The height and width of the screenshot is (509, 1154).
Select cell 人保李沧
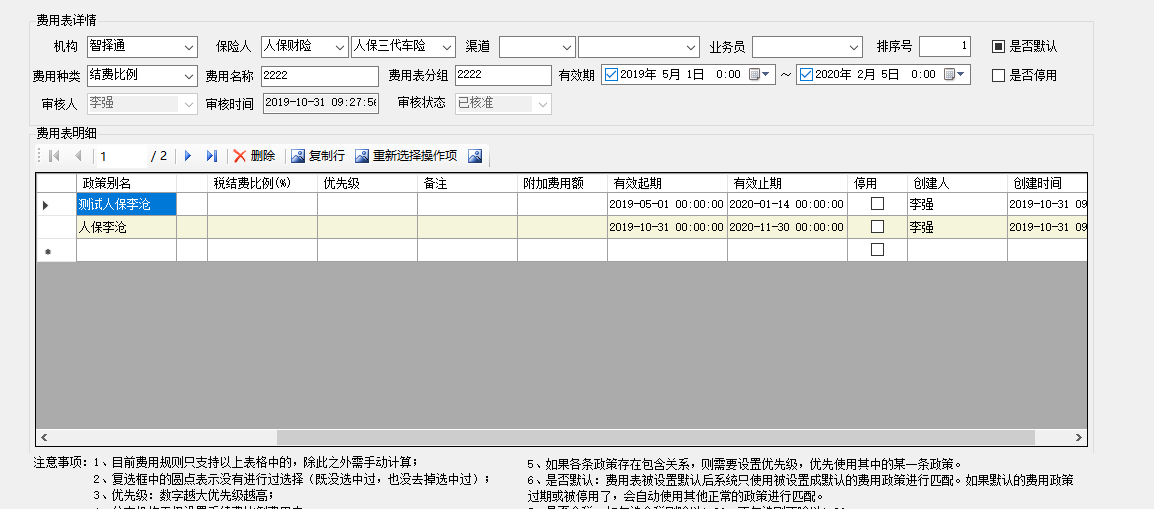click(127, 227)
